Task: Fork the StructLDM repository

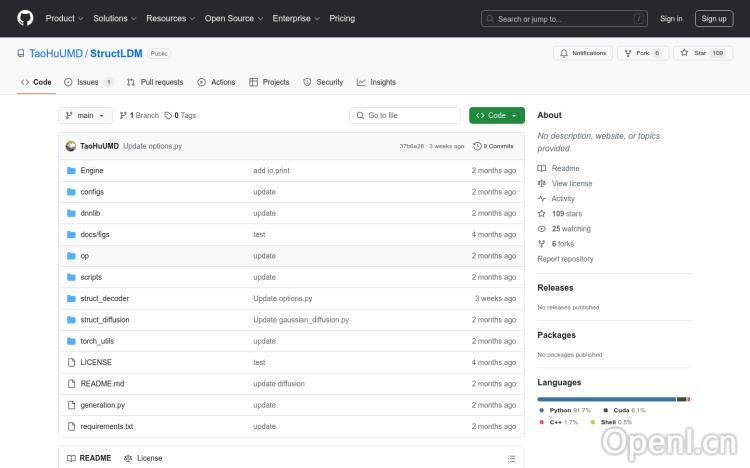Action: click(642, 53)
